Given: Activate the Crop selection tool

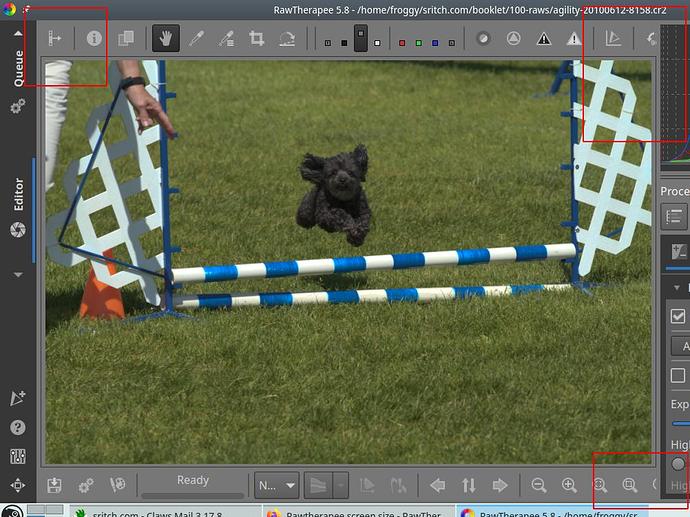Looking at the screenshot, I should 257,38.
